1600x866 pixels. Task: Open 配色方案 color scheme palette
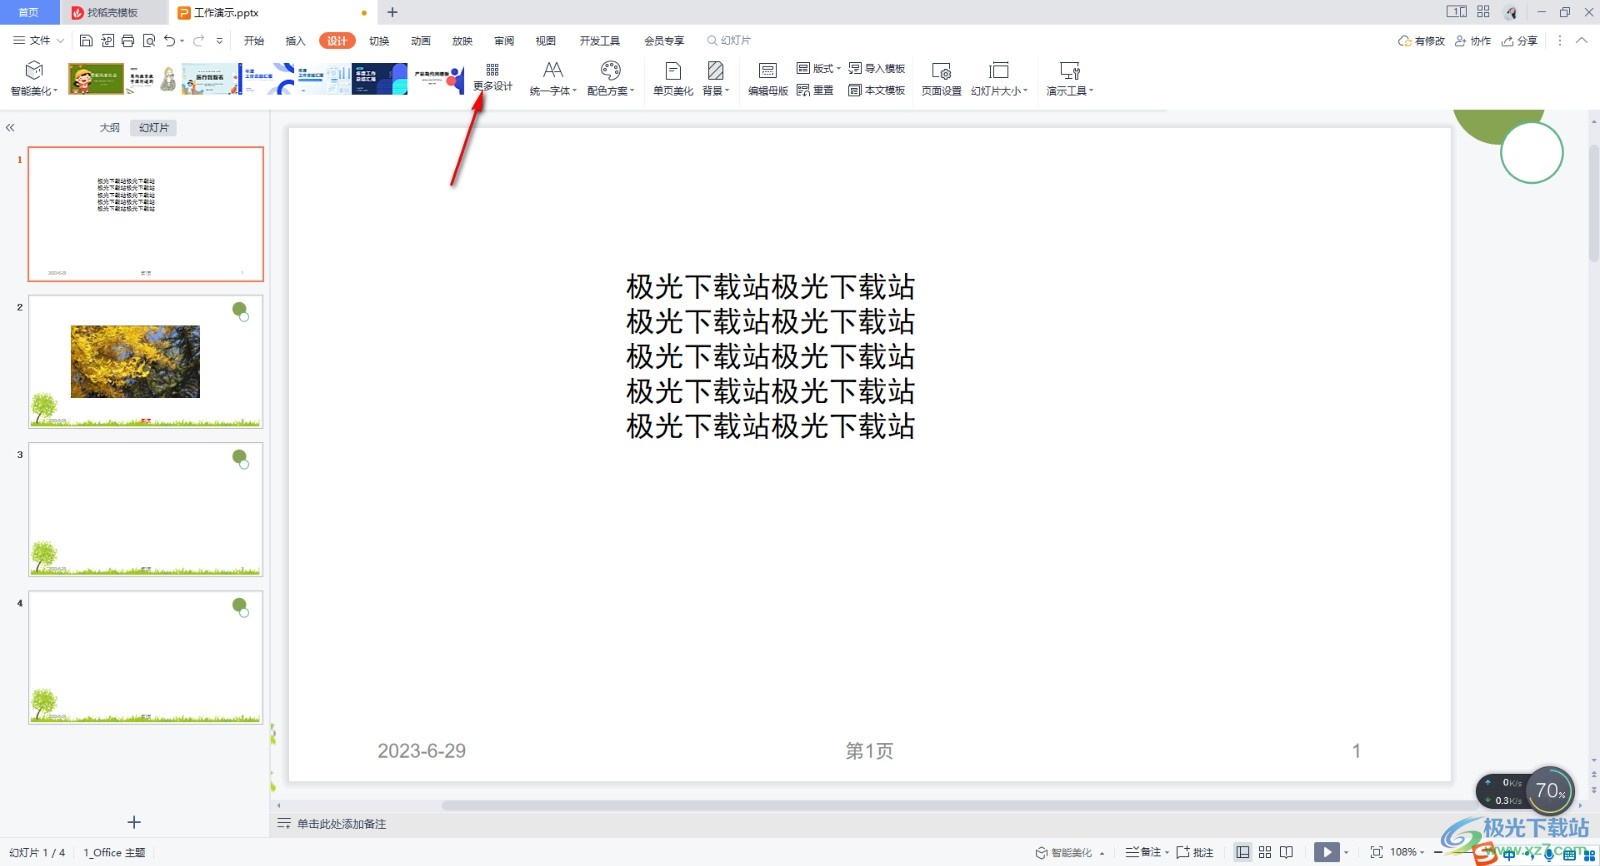611,78
